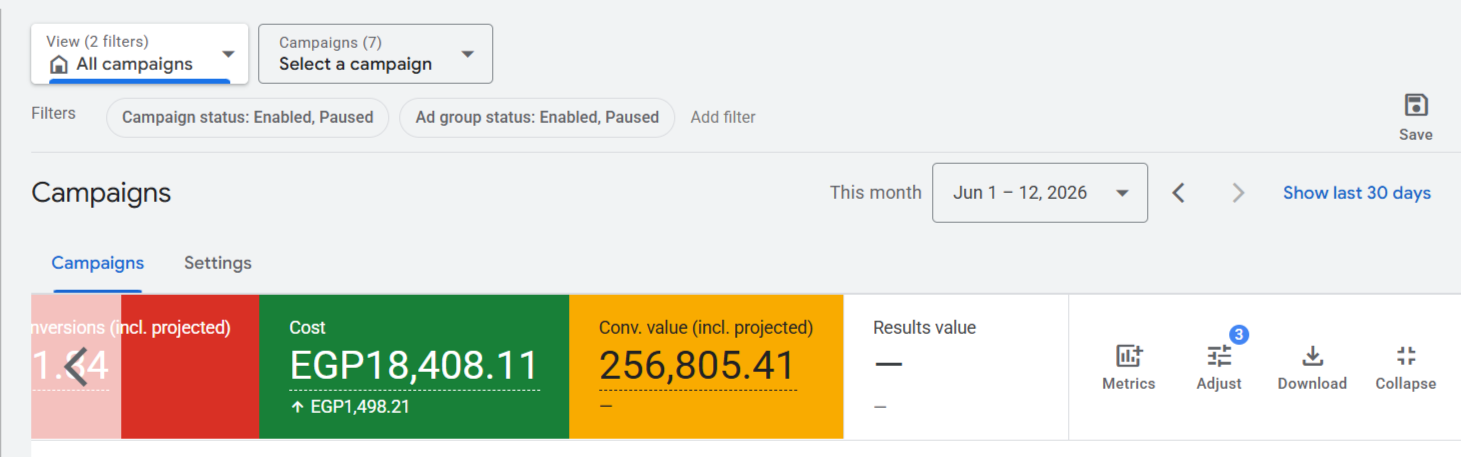Open the View All campaigns dropdown

139,54
